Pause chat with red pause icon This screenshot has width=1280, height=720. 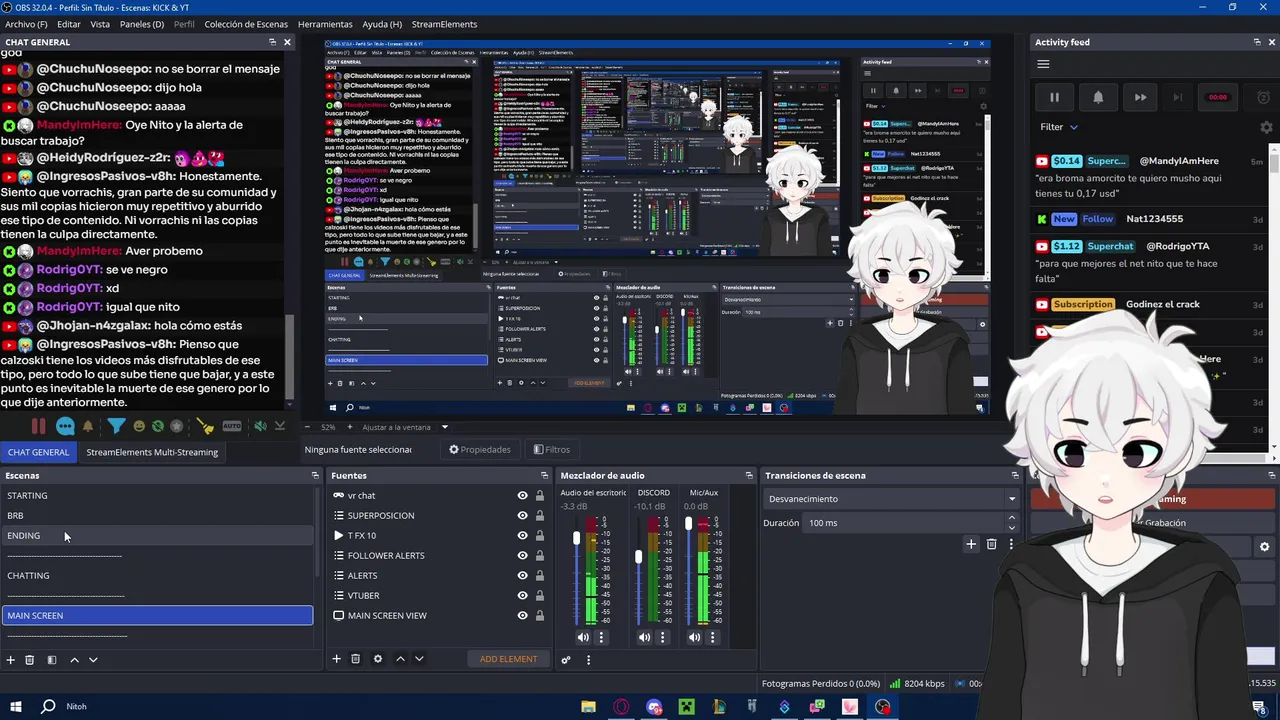click(38, 426)
